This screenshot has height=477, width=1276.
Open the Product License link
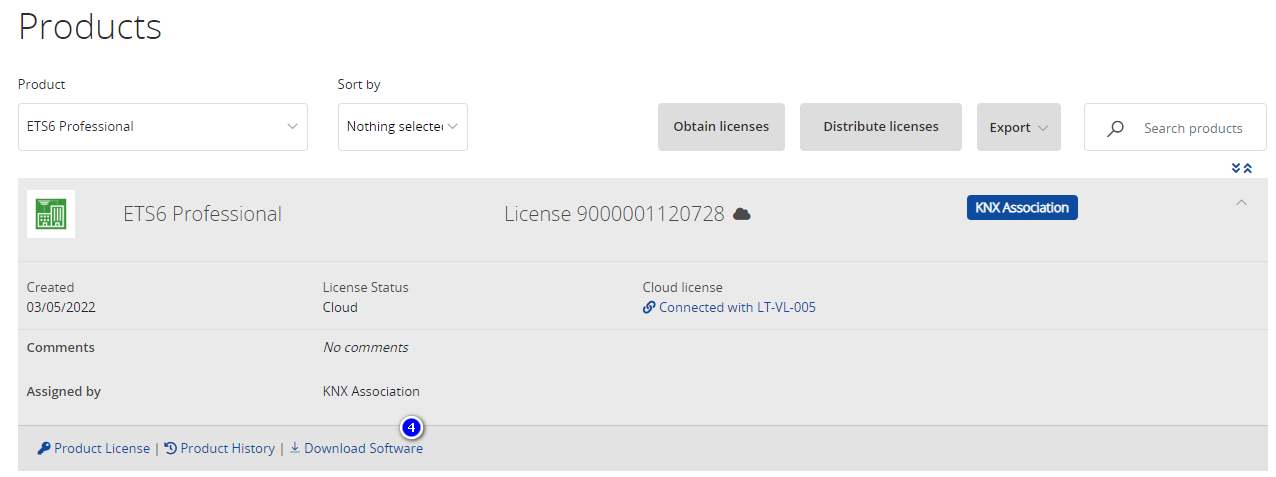(x=102, y=449)
